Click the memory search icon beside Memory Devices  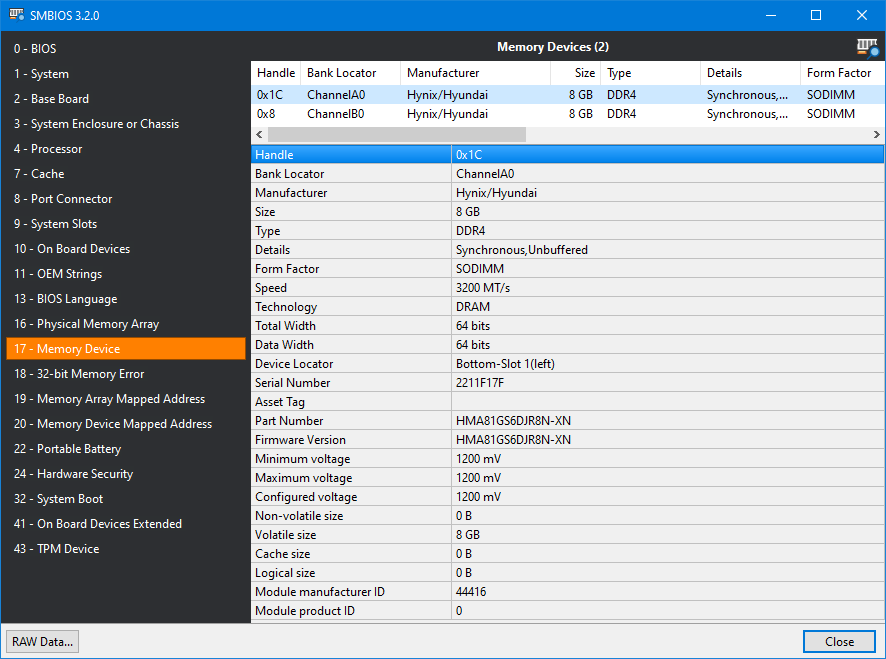(867, 47)
